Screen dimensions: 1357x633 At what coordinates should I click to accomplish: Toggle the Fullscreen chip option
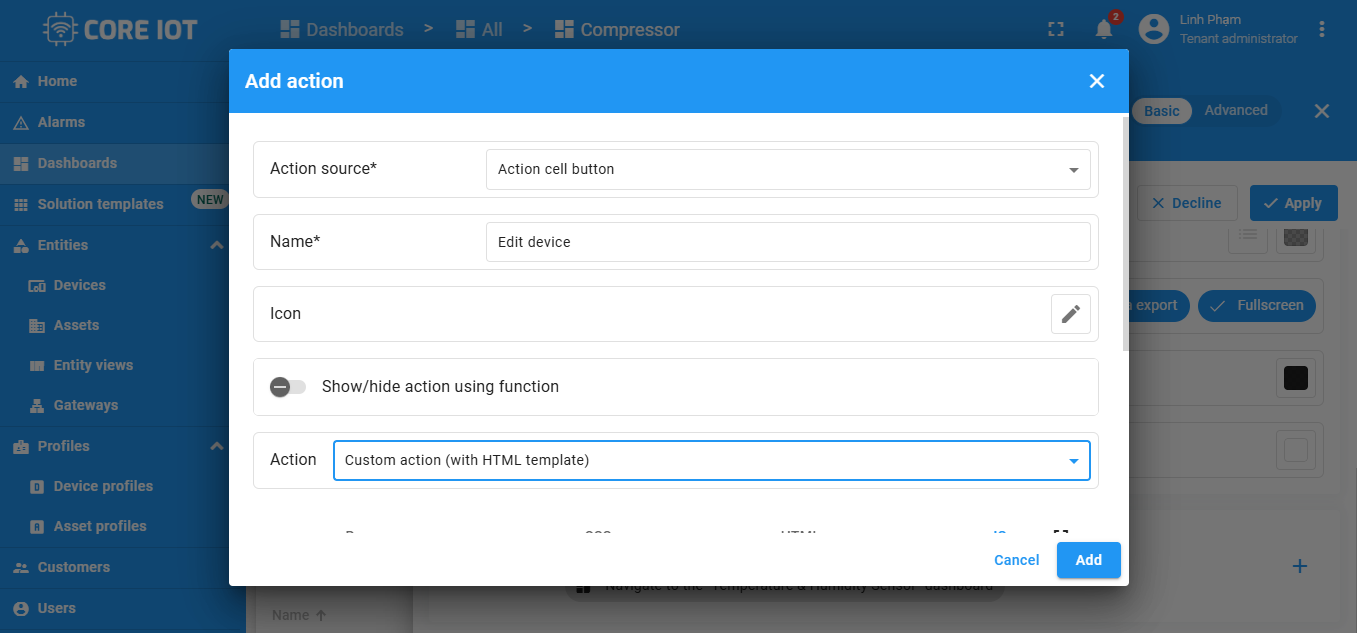(x=1257, y=306)
